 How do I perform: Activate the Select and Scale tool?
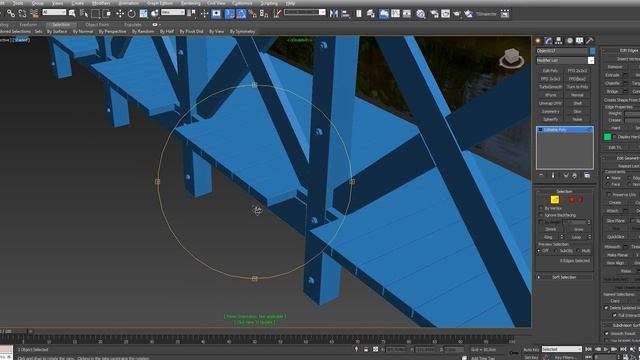[x=143, y=13]
